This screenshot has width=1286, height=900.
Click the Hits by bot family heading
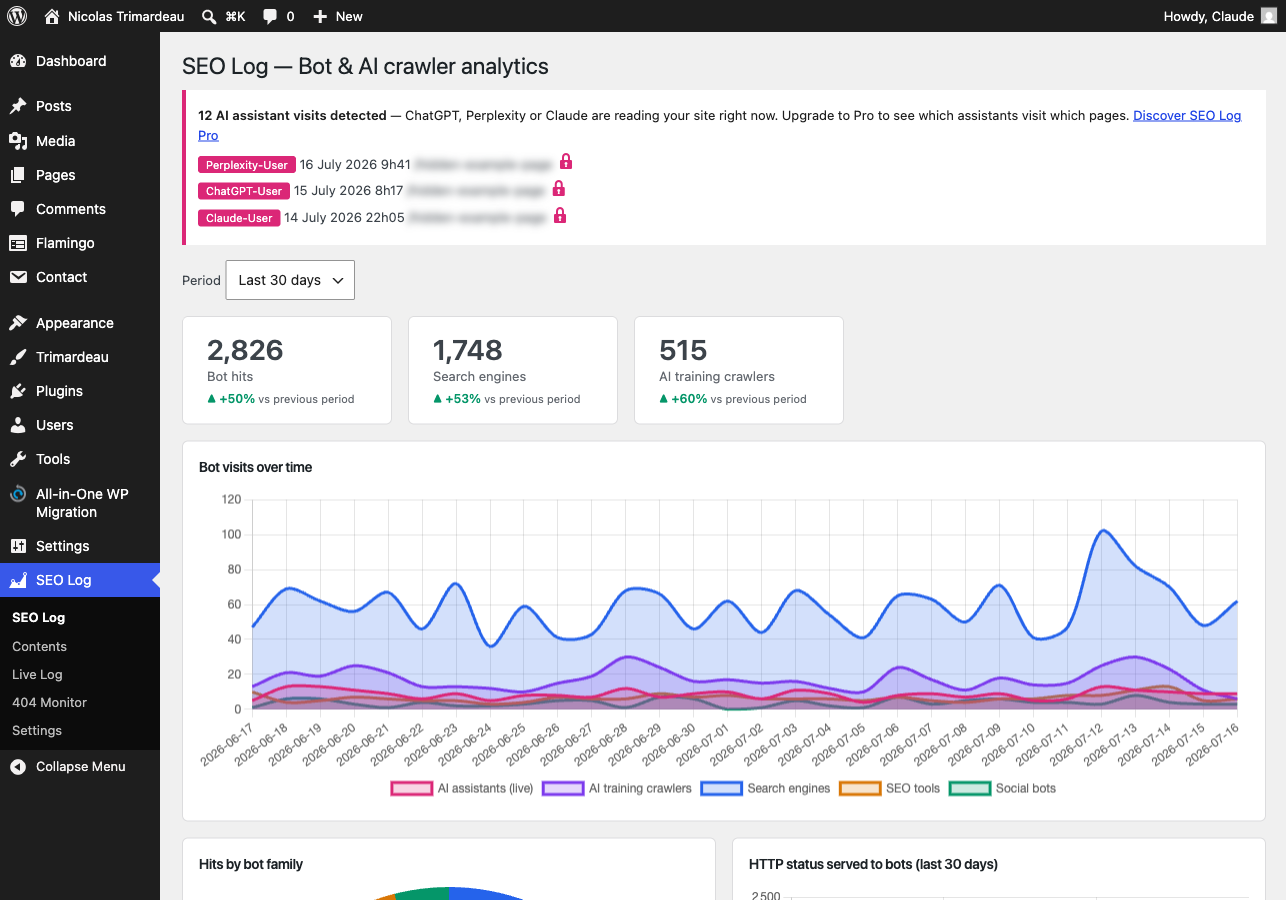click(251, 864)
